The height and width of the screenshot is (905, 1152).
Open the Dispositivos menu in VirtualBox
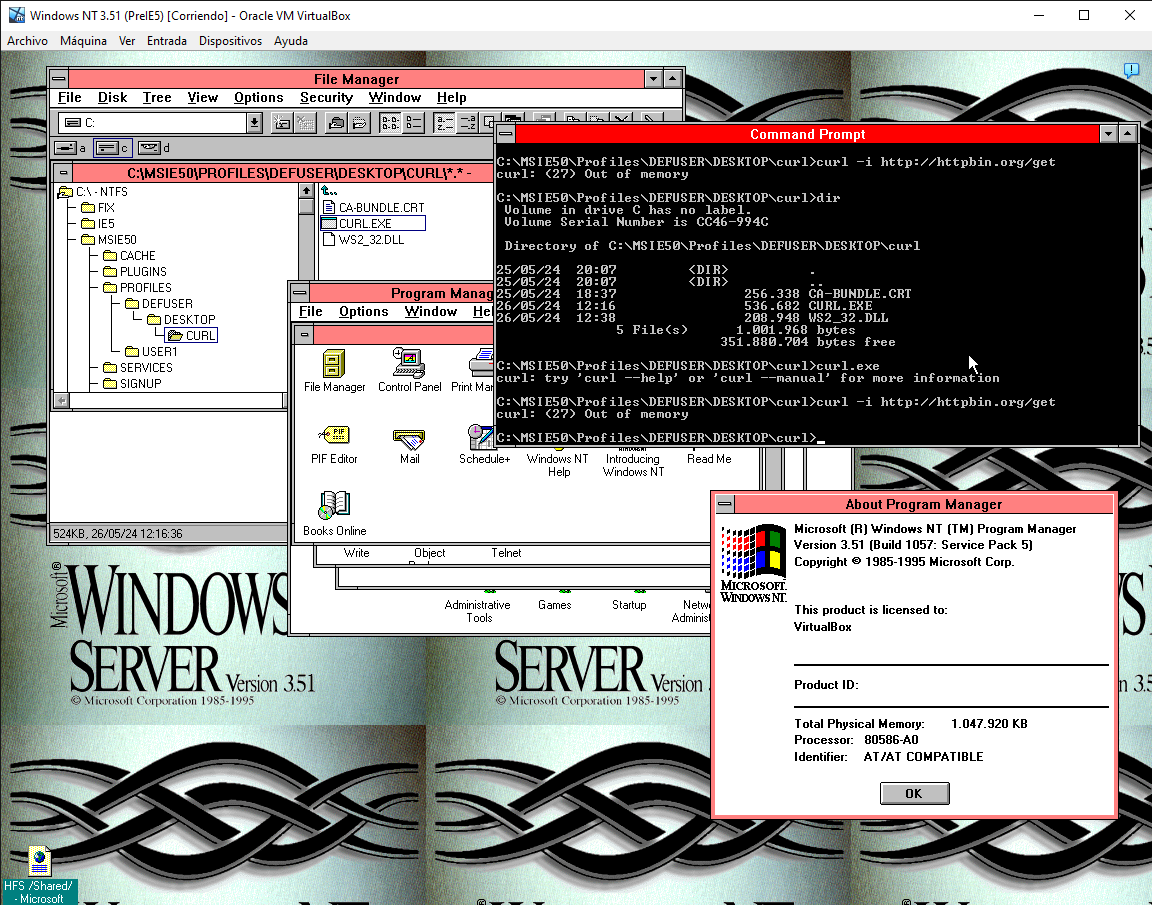(230, 41)
